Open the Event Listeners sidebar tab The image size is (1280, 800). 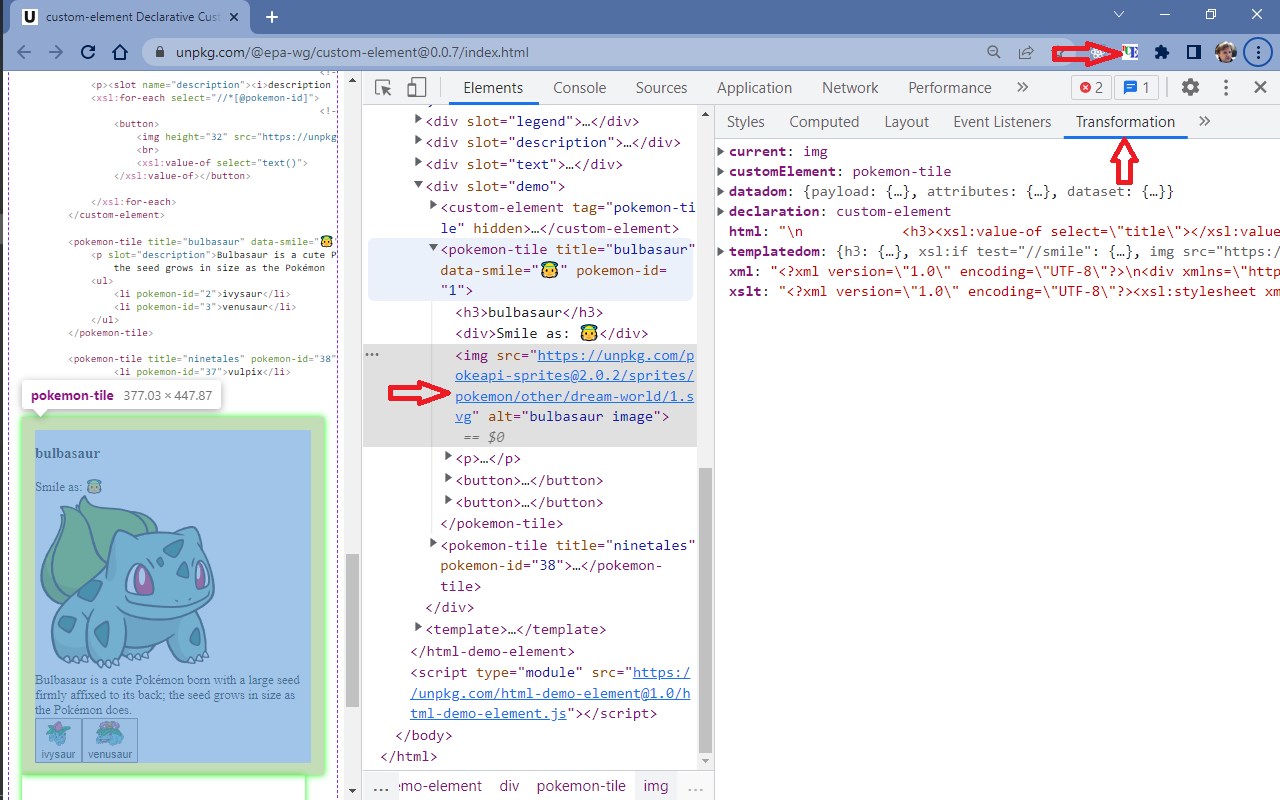[x=1002, y=122]
